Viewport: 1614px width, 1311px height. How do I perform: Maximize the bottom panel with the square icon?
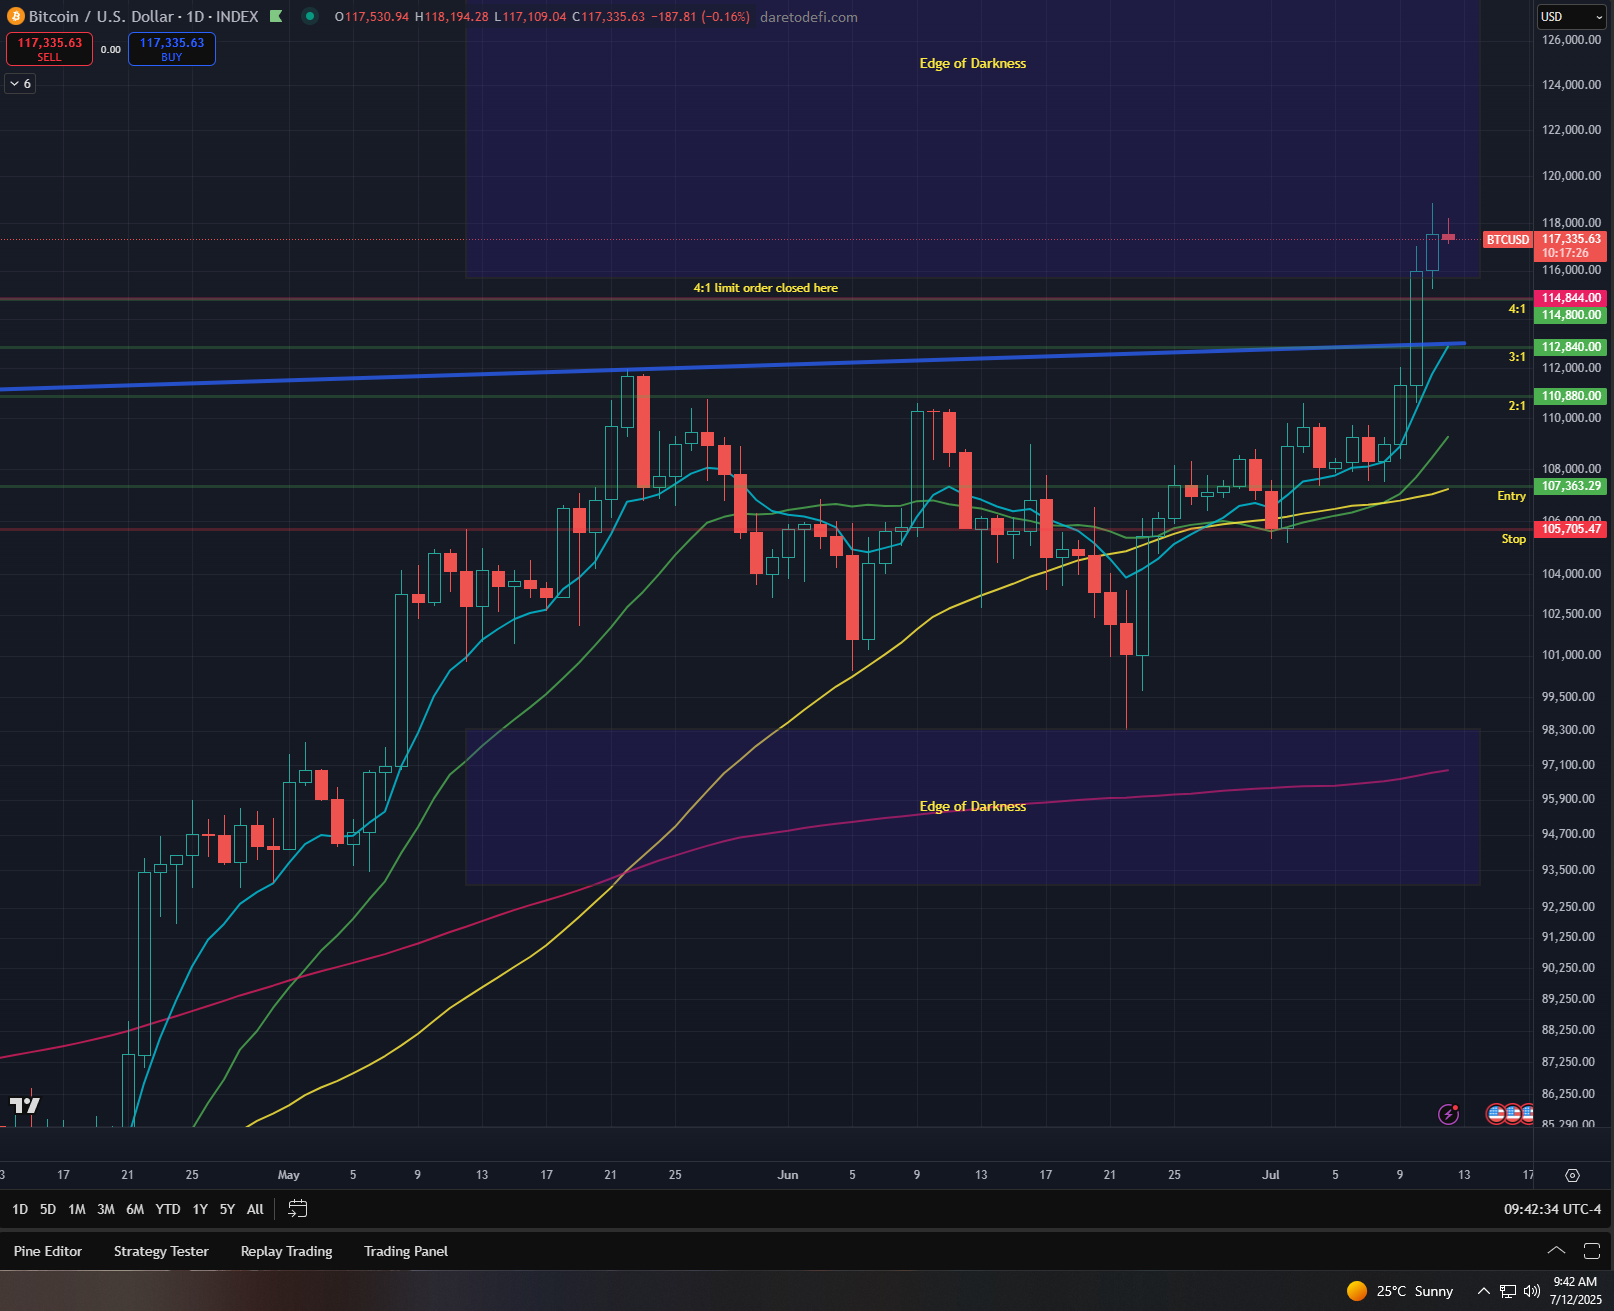click(1592, 1251)
